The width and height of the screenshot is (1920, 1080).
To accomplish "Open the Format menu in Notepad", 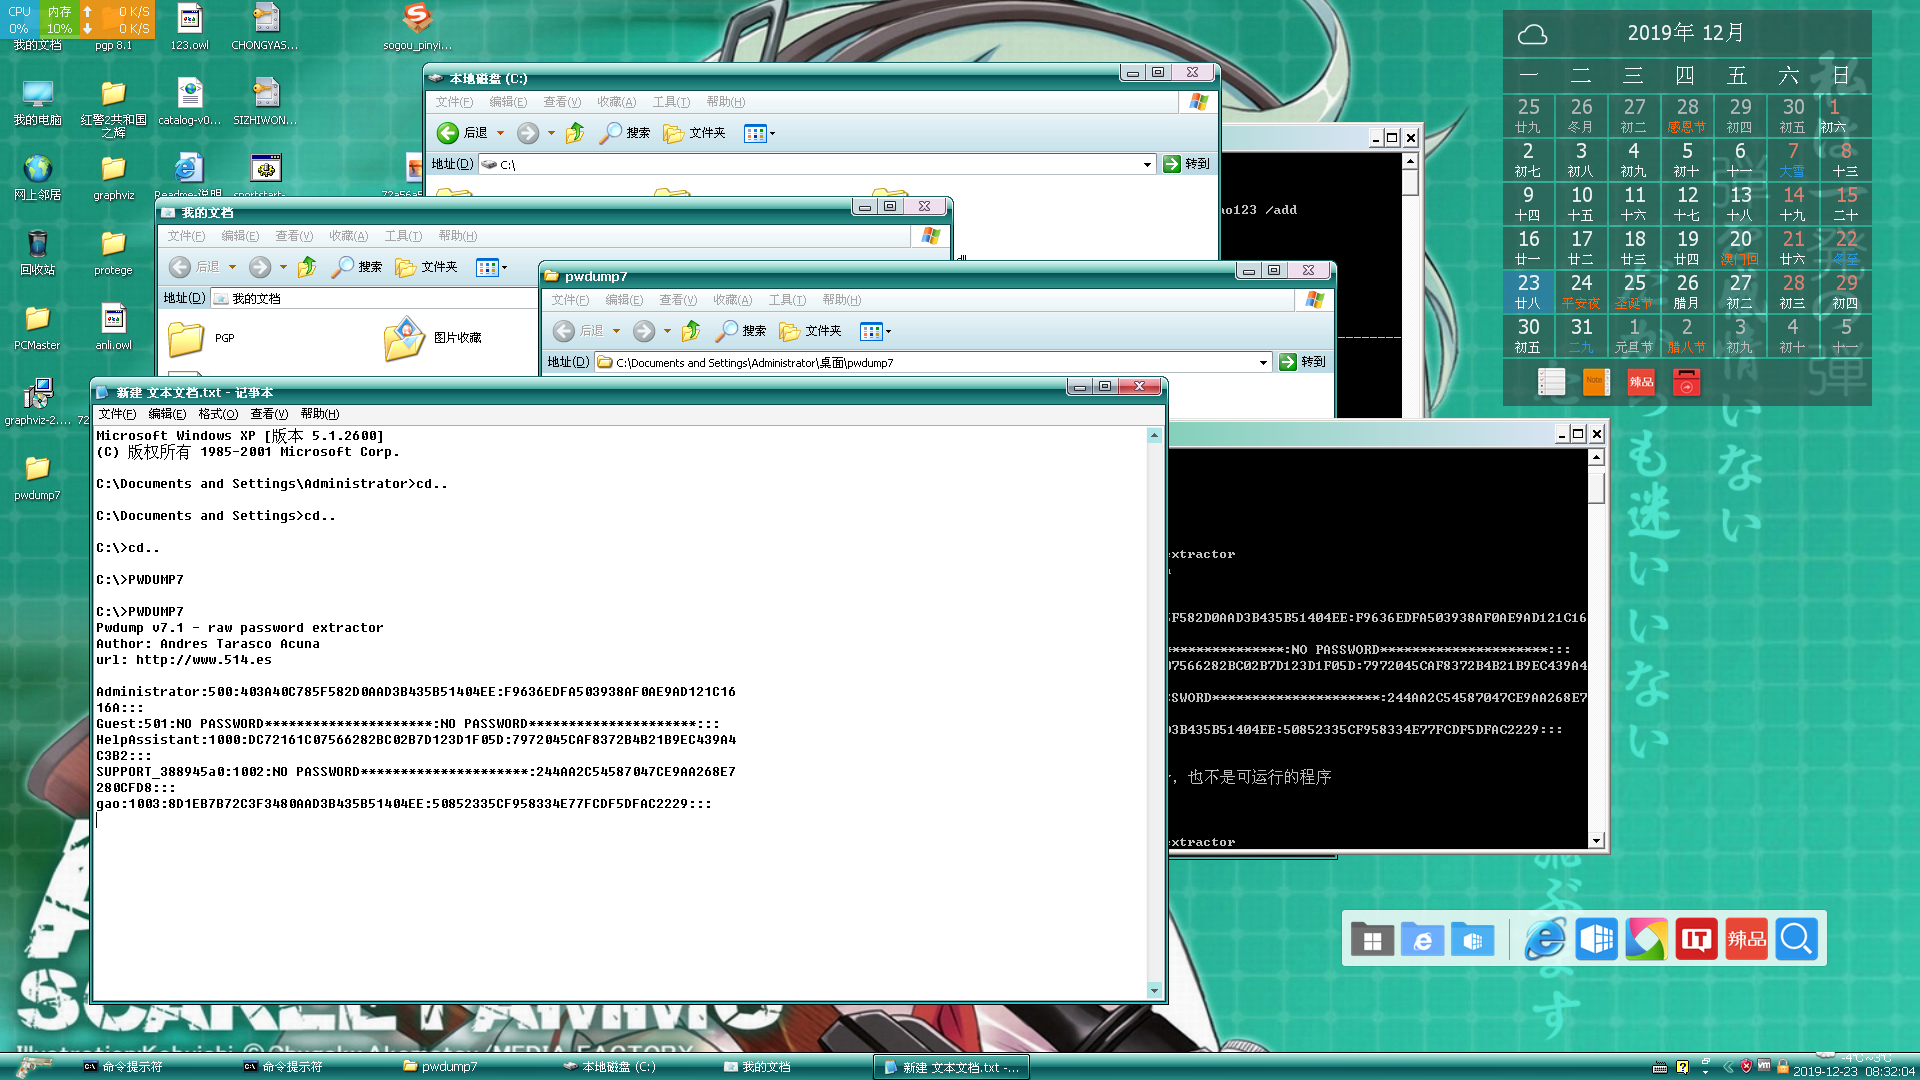I will click(217, 414).
